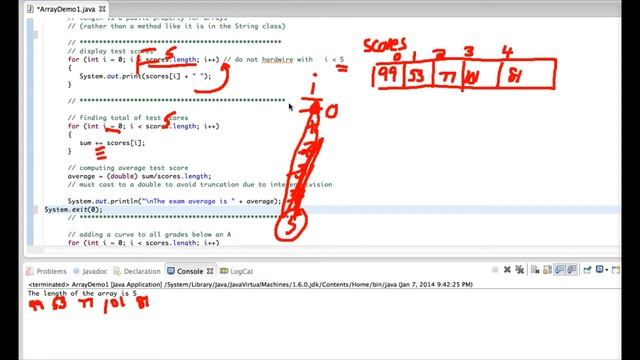The width and height of the screenshot is (640, 360).
Task: Click the LogCat tab icon
Action: coord(224,271)
